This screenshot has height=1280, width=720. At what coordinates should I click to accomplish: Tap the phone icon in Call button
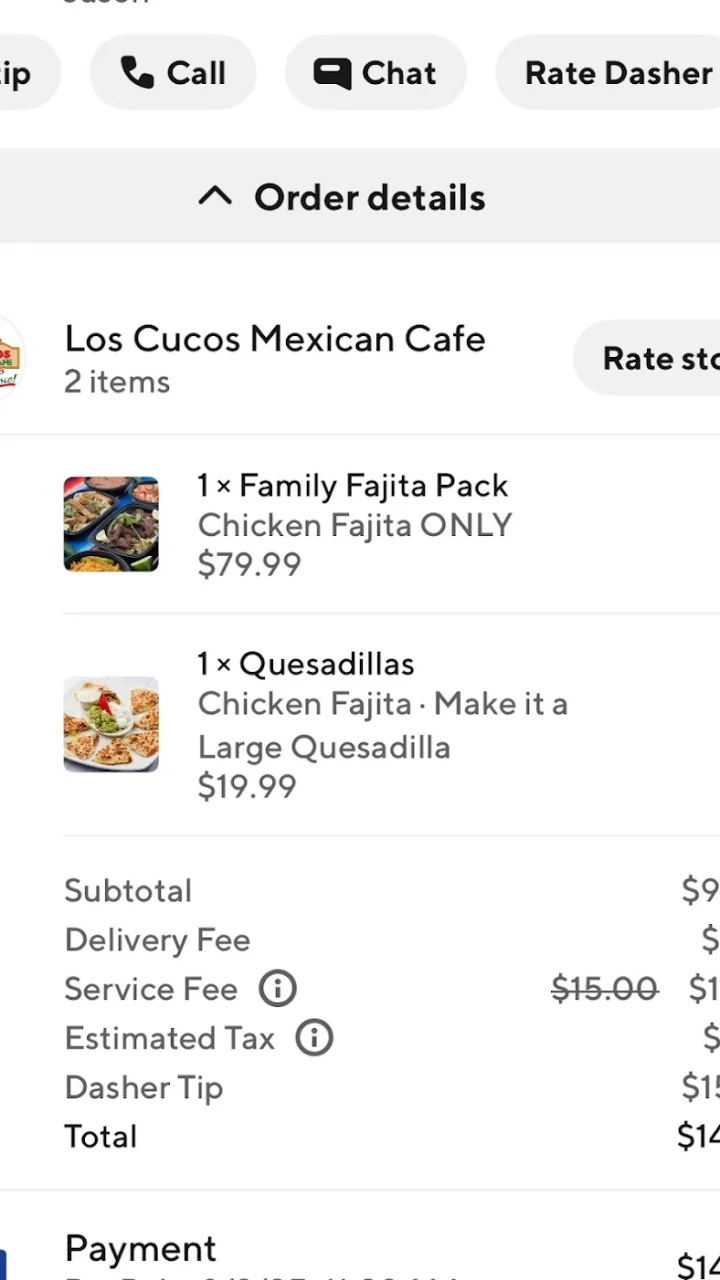(x=137, y=73)
